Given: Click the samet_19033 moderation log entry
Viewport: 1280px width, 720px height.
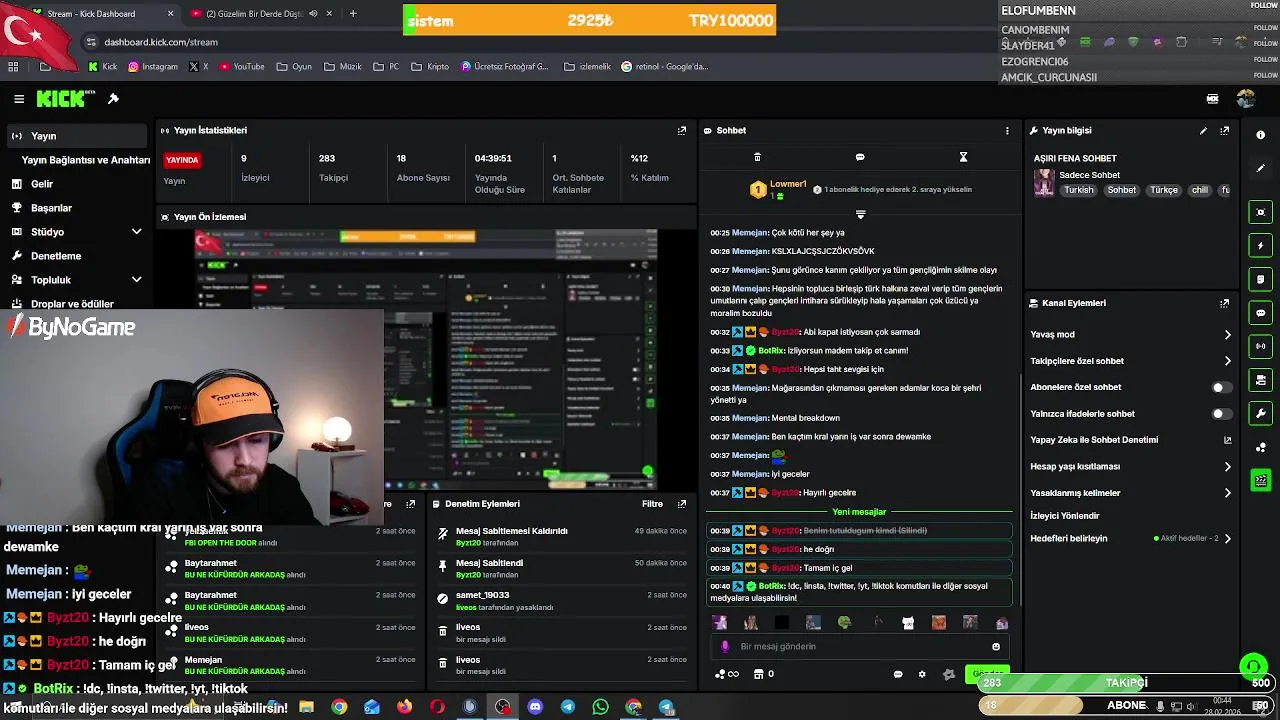Looking at the screenshot, I should click(x=563, y=600).
